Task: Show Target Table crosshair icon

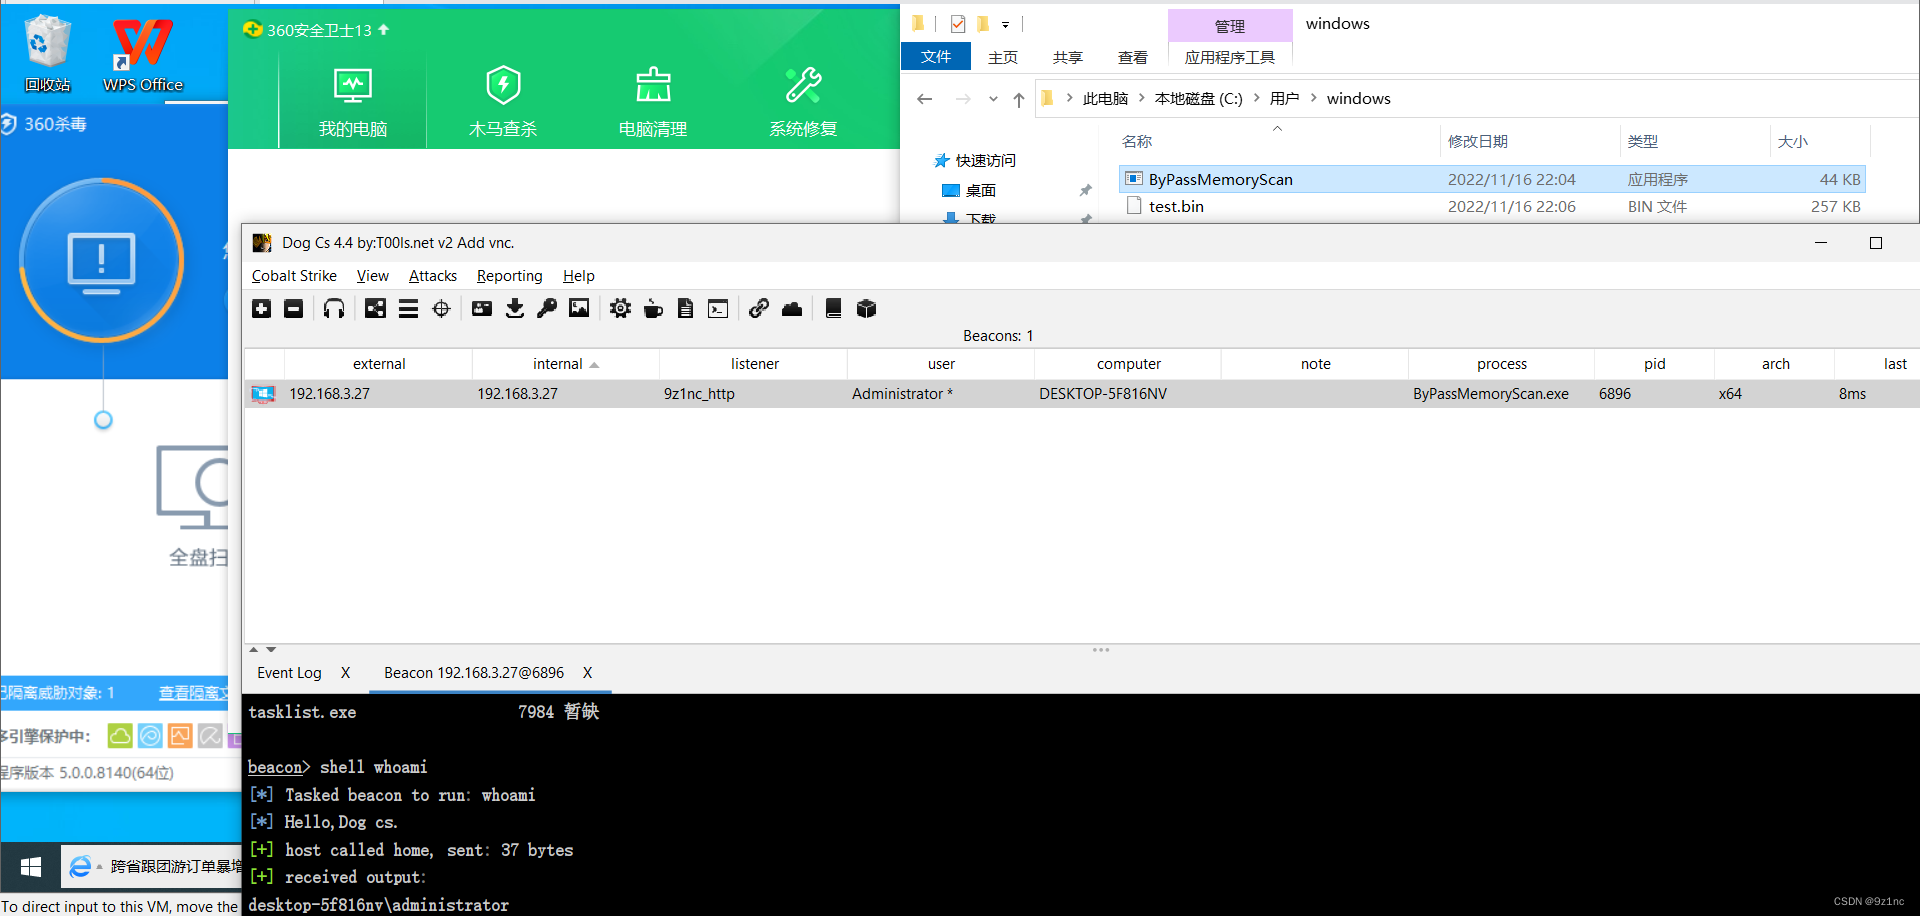Action: pyautogui.click(x=441, y=309)
